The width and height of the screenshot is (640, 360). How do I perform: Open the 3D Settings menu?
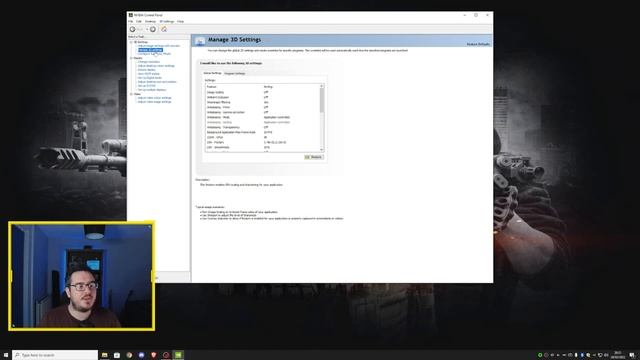click(x=167, y=21)
